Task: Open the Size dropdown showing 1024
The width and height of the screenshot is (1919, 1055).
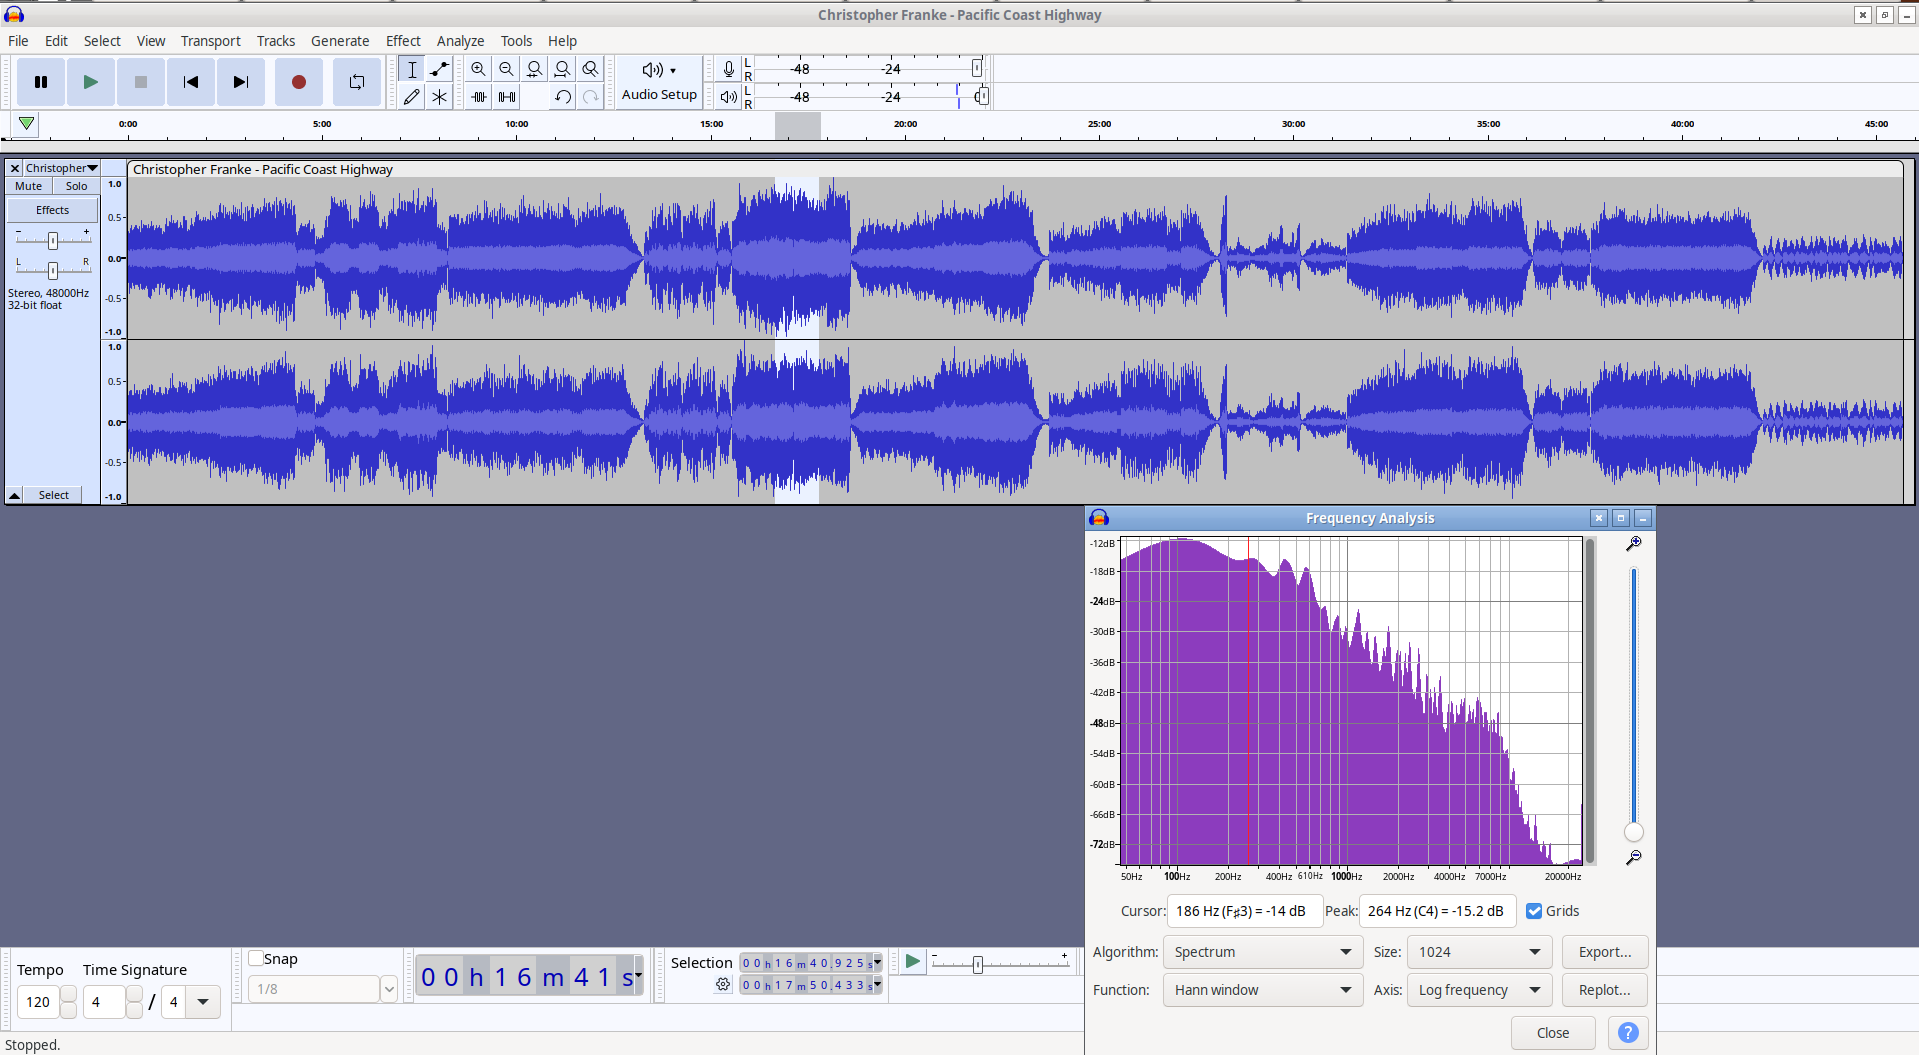Action: pyautogui.click(x=1479, y=952)
